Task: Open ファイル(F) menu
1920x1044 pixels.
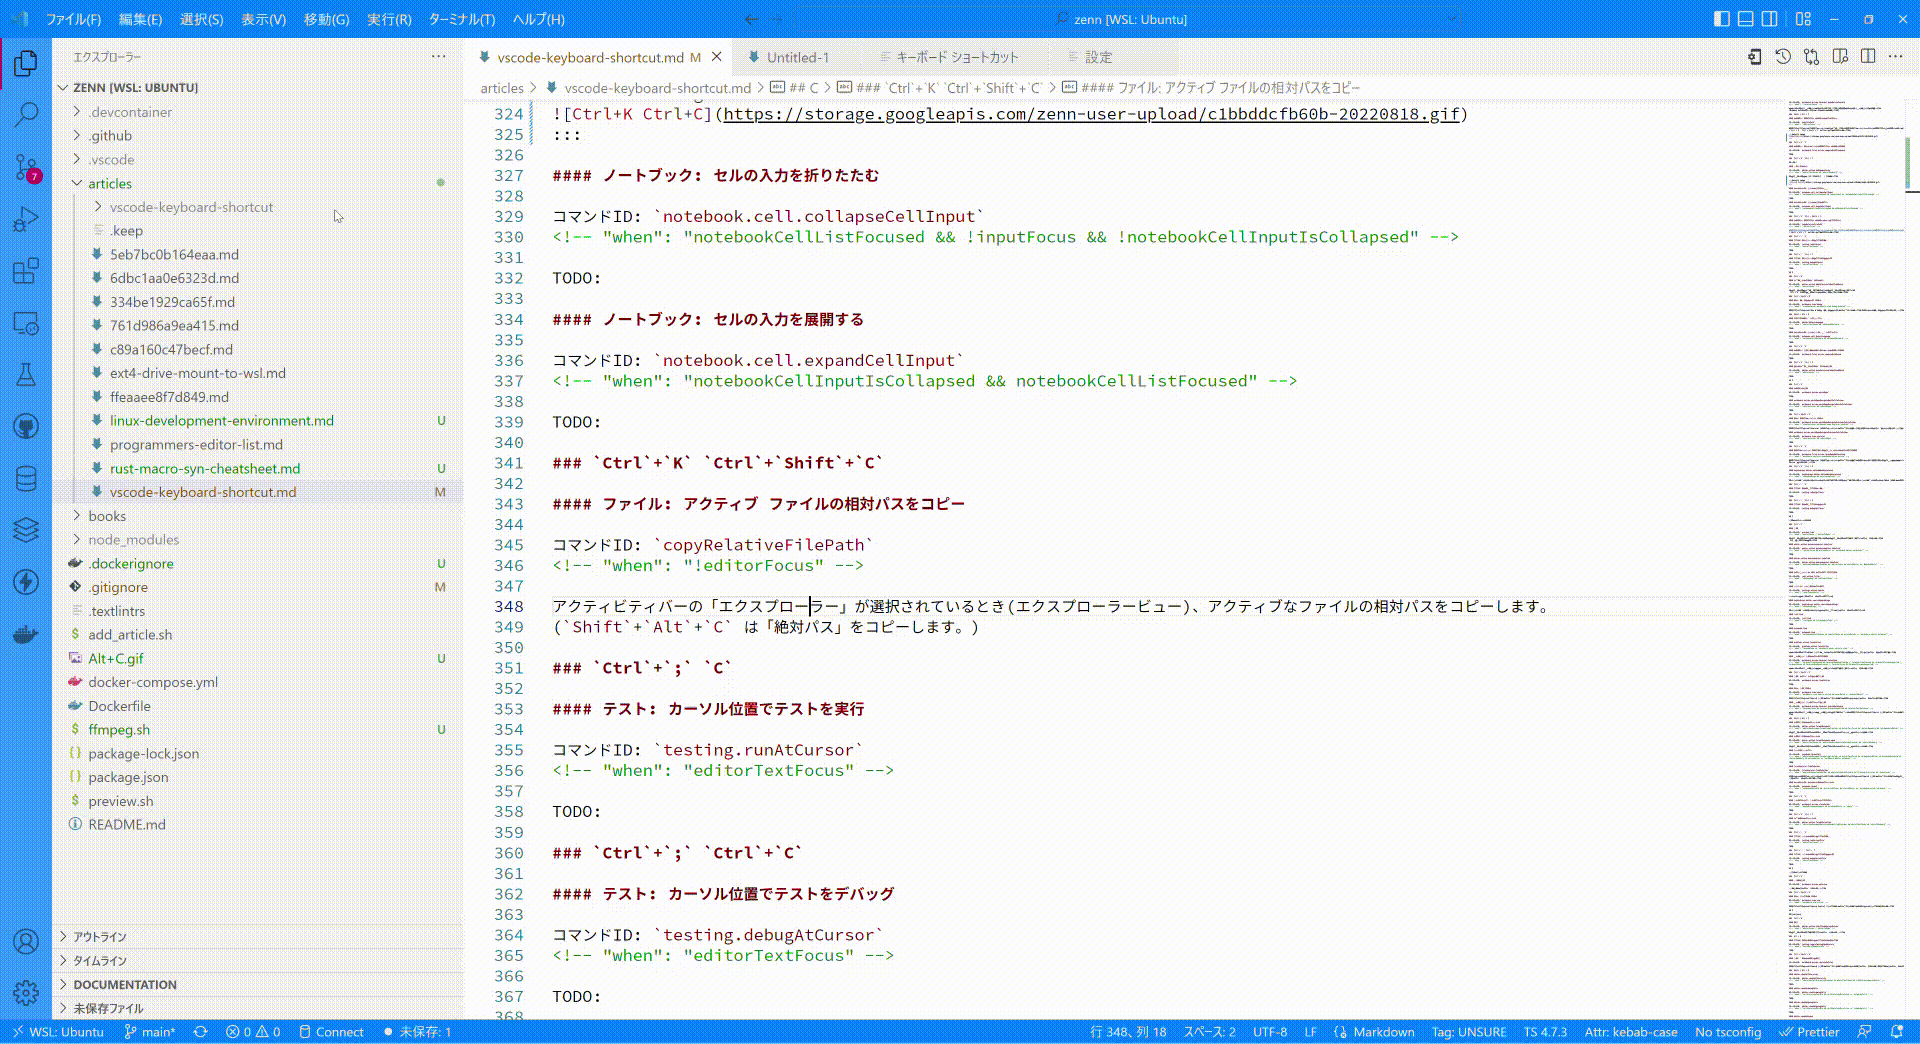Action: 73,19
